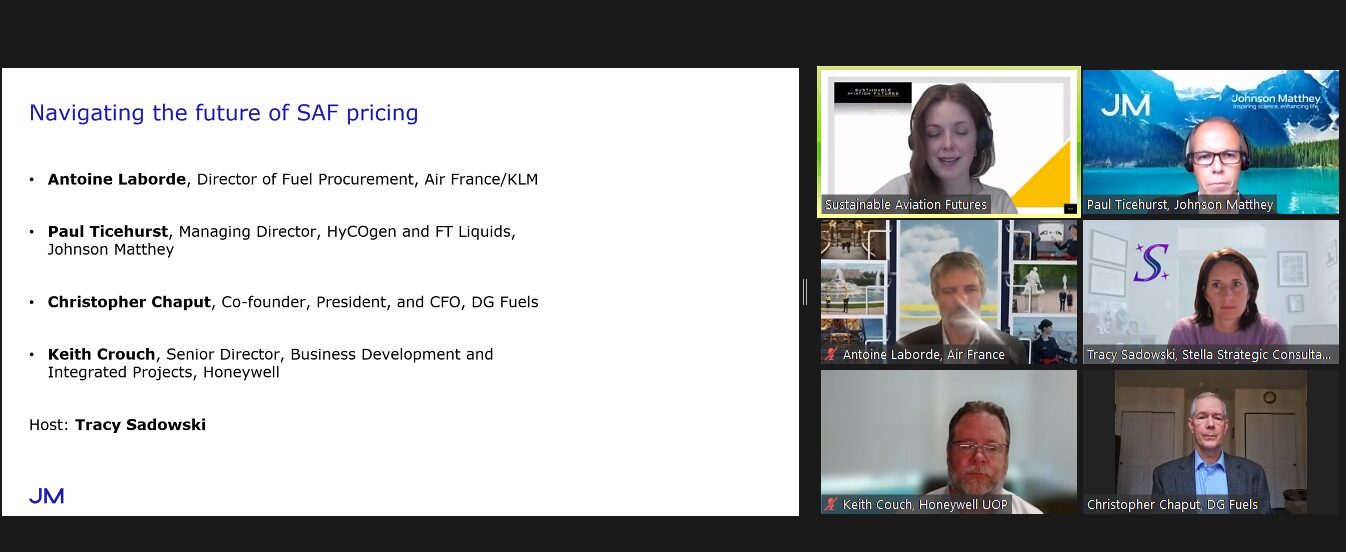1346x552 pixels.
Task: Select Tracy Sadowski's video tile
Action: (1210, 290)
